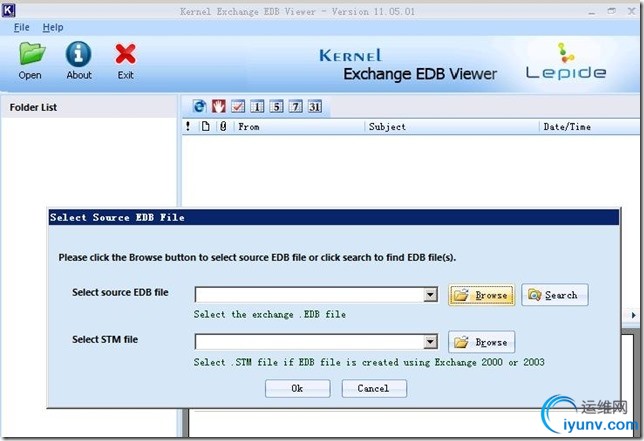Select the 5-day view icon
The image size is (644, 441).
pos(276,106)
